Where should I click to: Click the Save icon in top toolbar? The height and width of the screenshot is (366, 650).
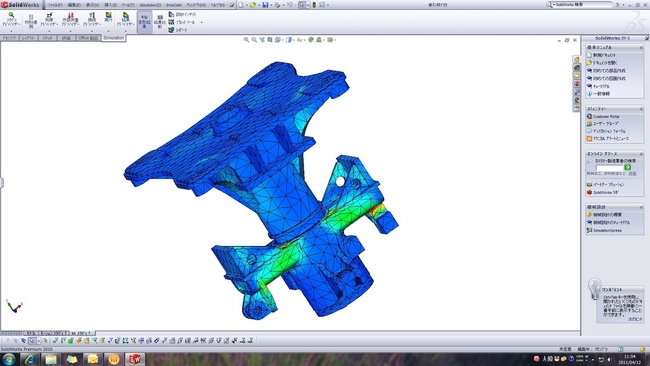265,5
